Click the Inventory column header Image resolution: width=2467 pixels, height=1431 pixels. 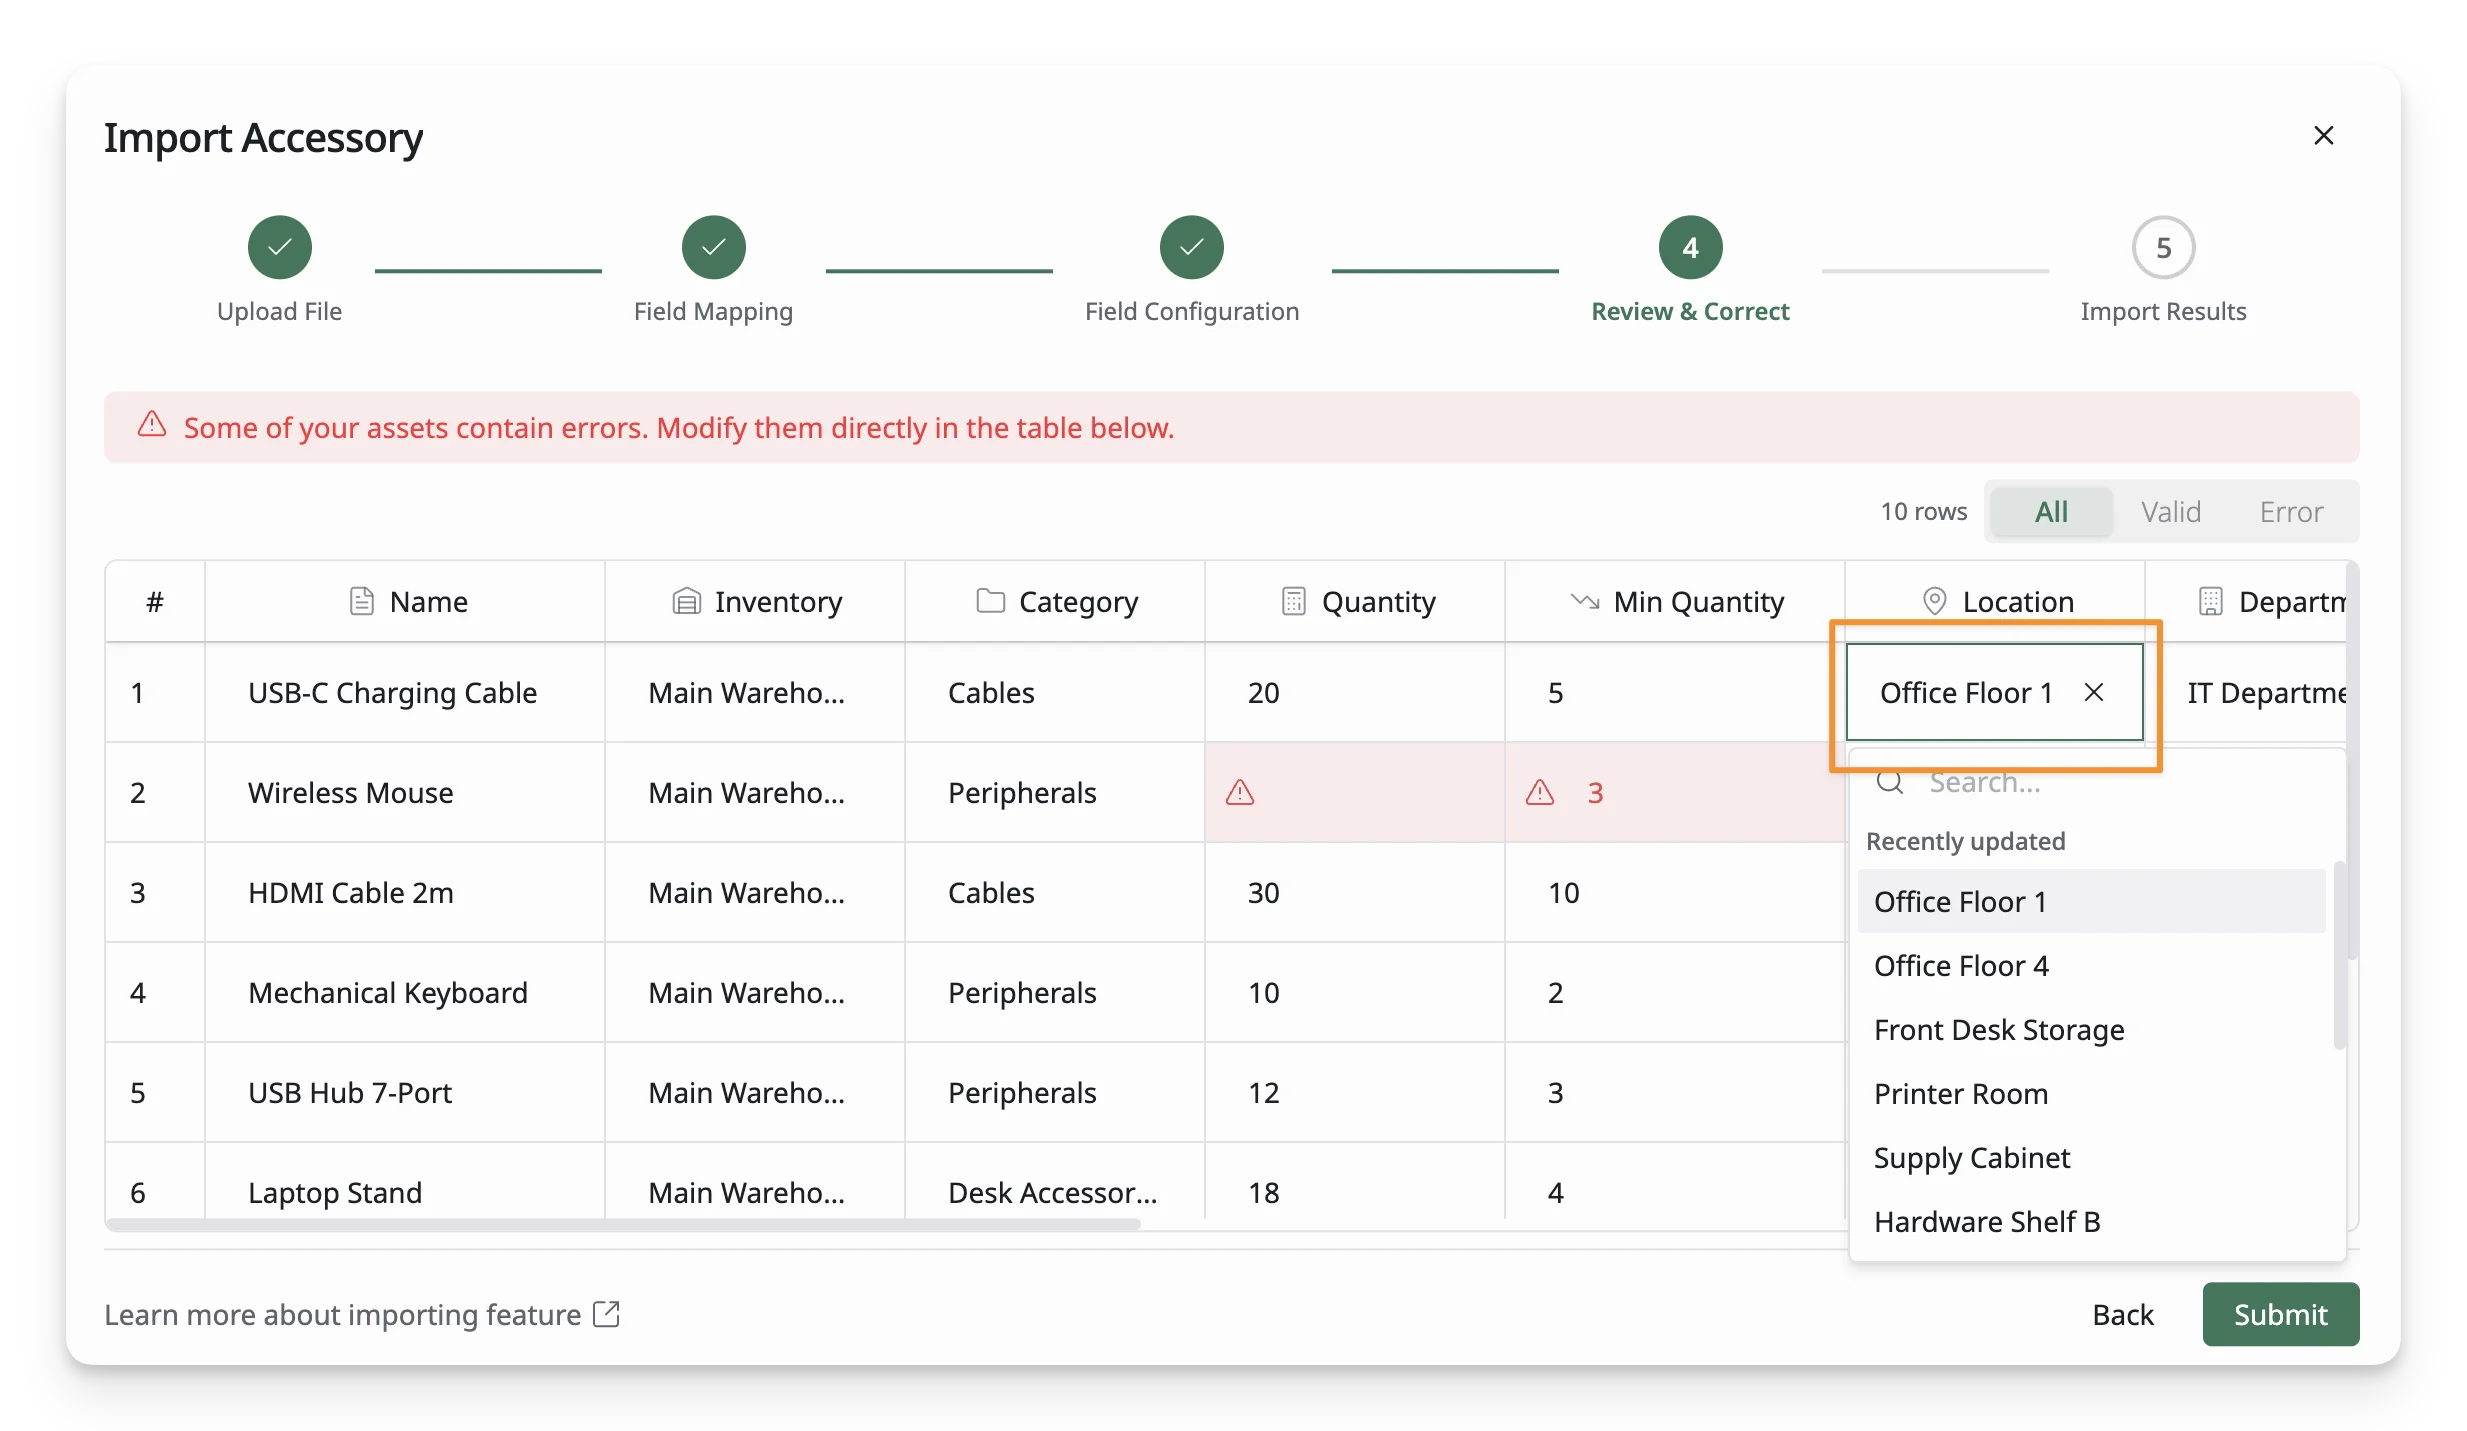pos(755,601)
